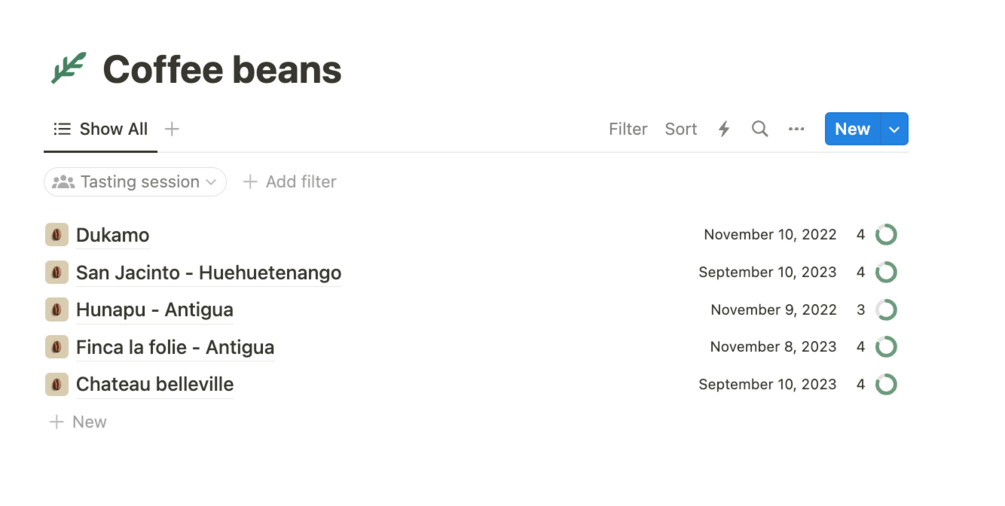
Task: Select the Show All view tab
Action: tap(100, 129)
